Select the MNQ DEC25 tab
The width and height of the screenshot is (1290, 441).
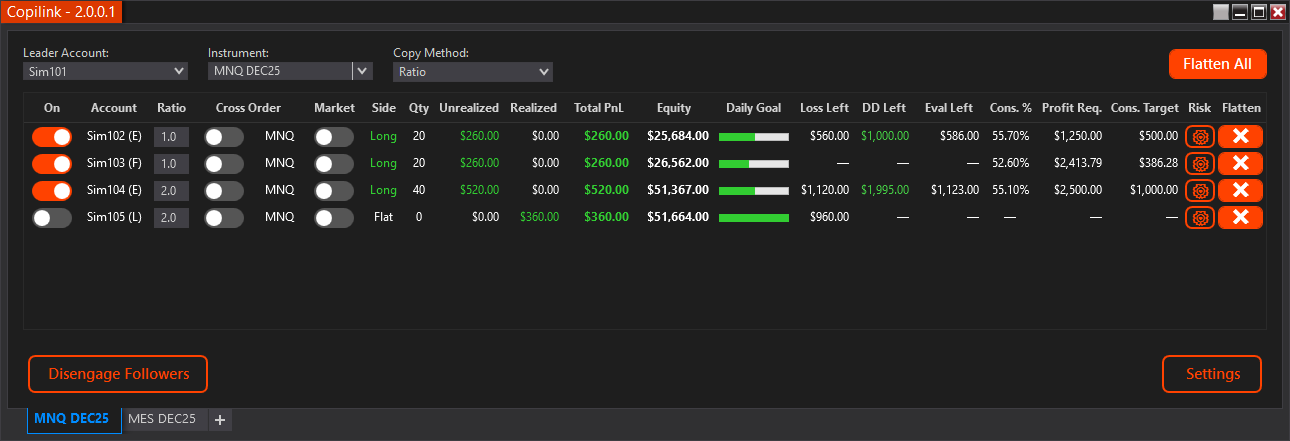pyautogui.click(x=72, y=419)
